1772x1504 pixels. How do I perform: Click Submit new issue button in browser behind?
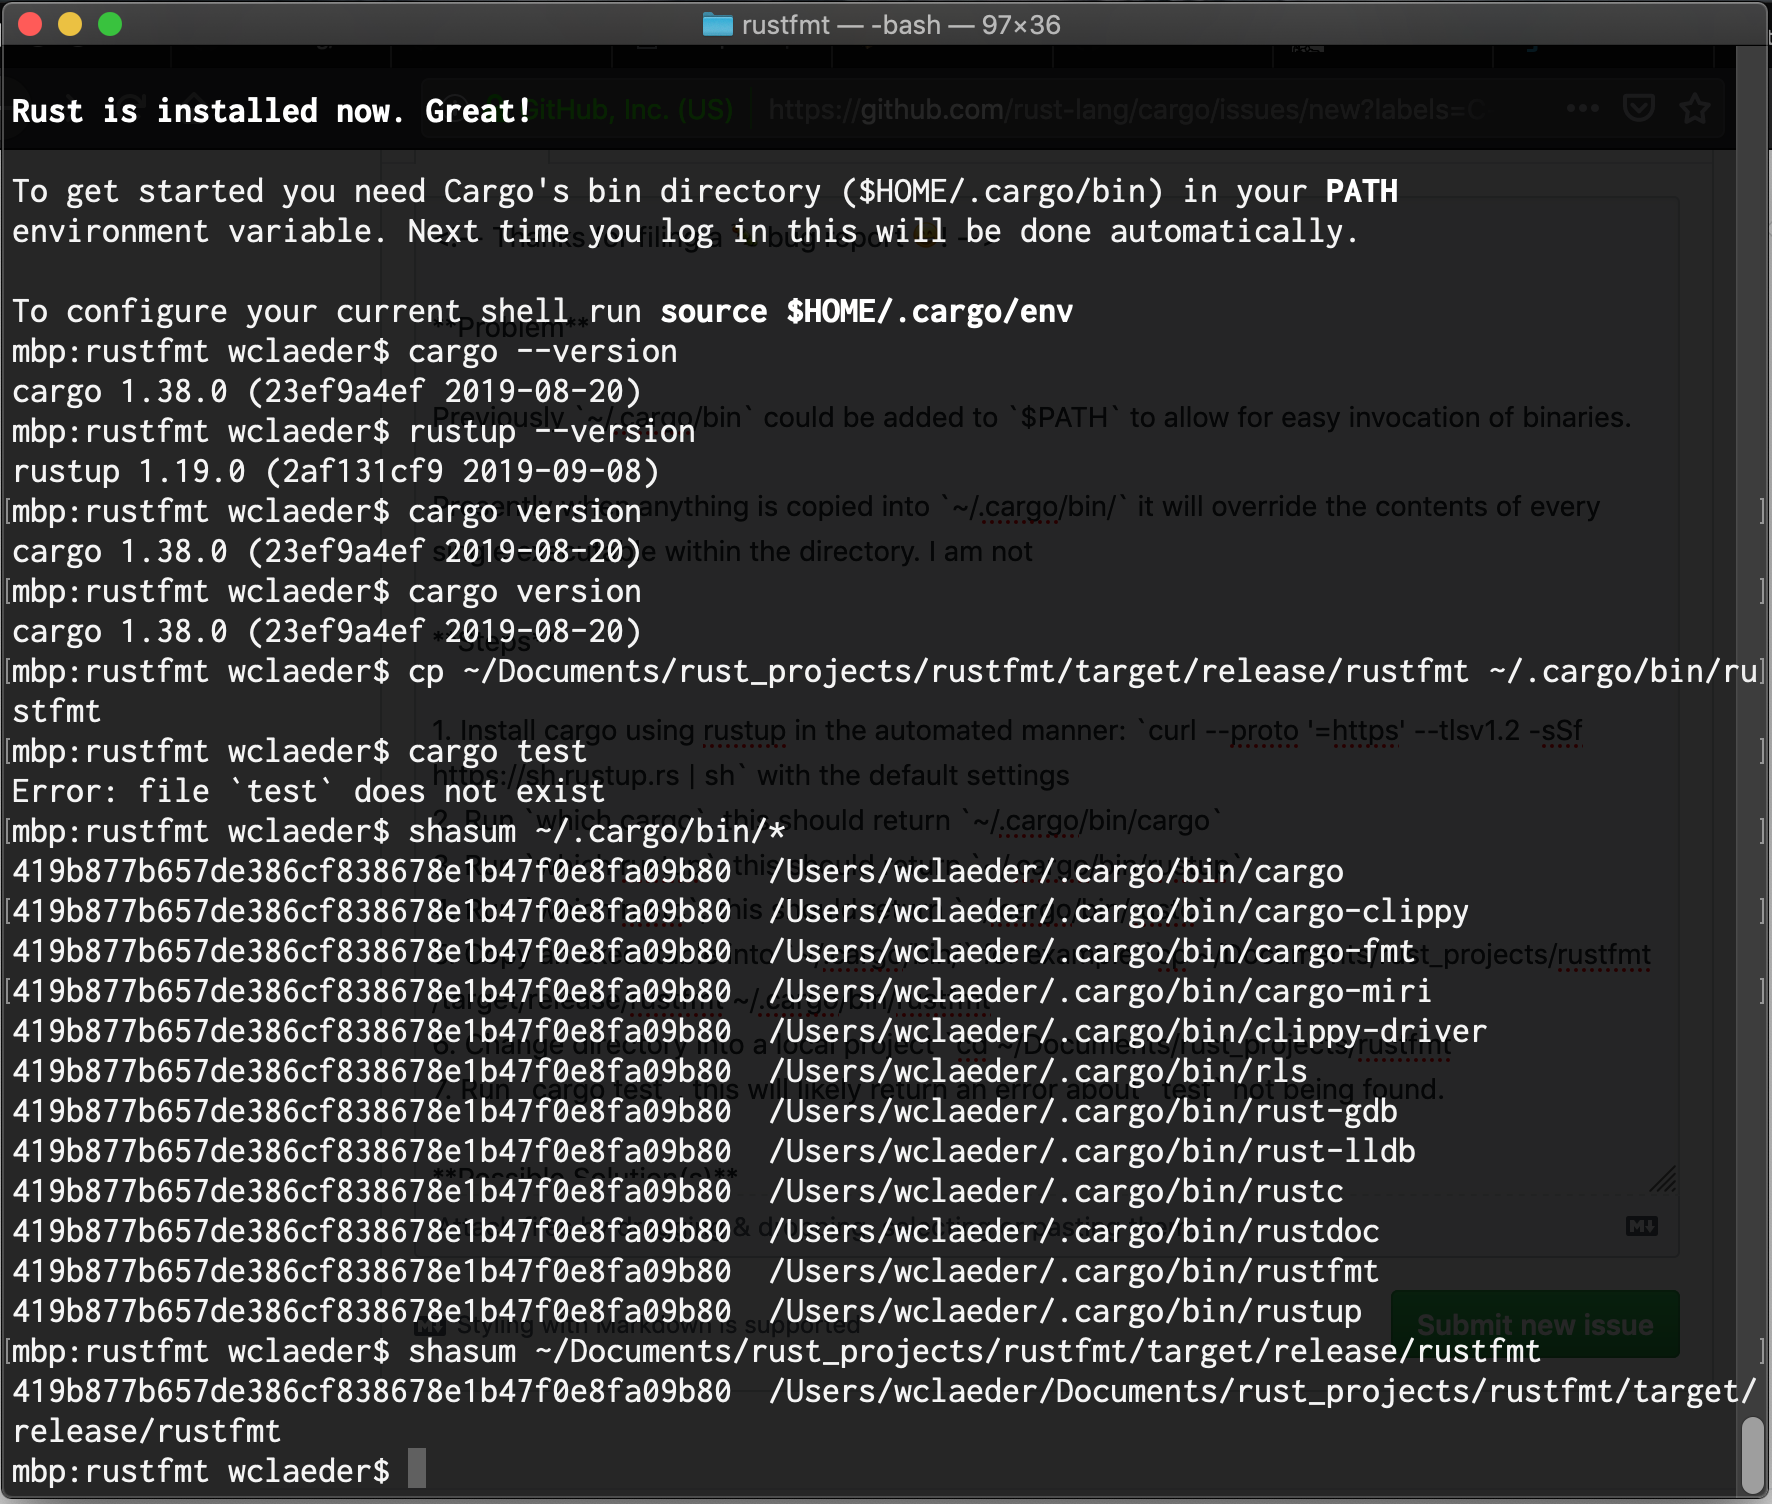point(1535,1325)
